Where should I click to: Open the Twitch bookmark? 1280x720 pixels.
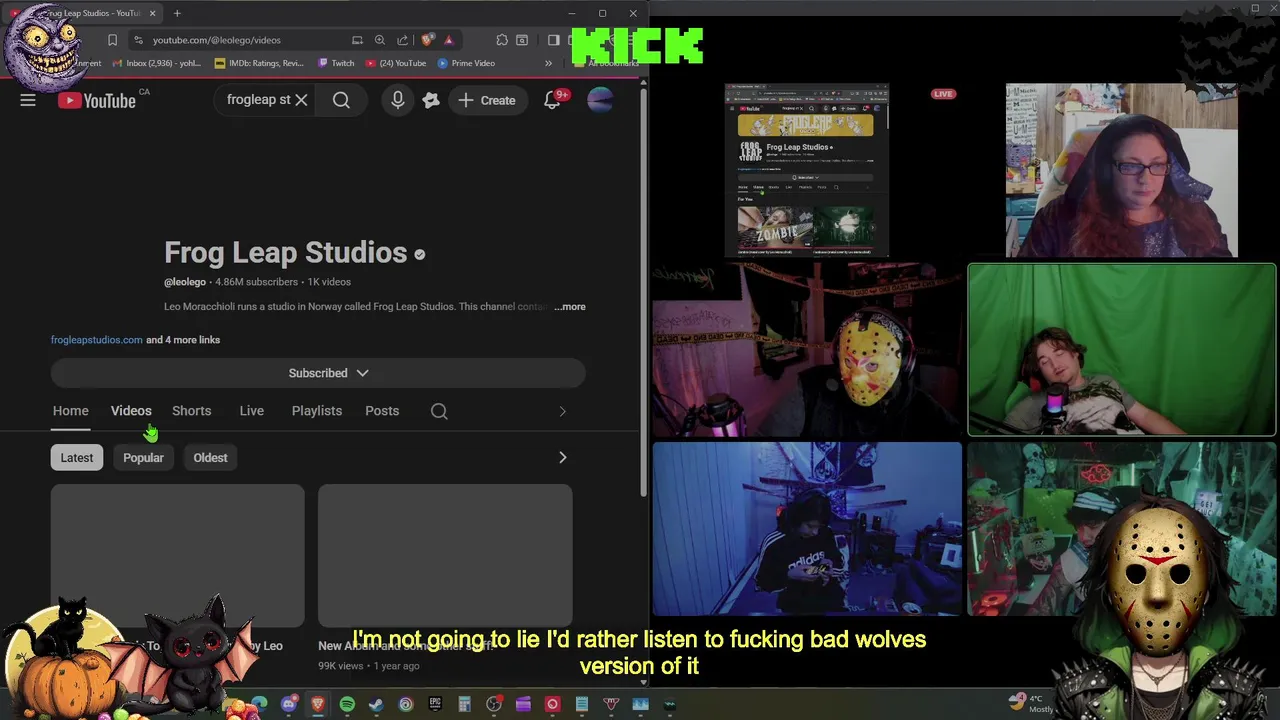tap(336, 63)
